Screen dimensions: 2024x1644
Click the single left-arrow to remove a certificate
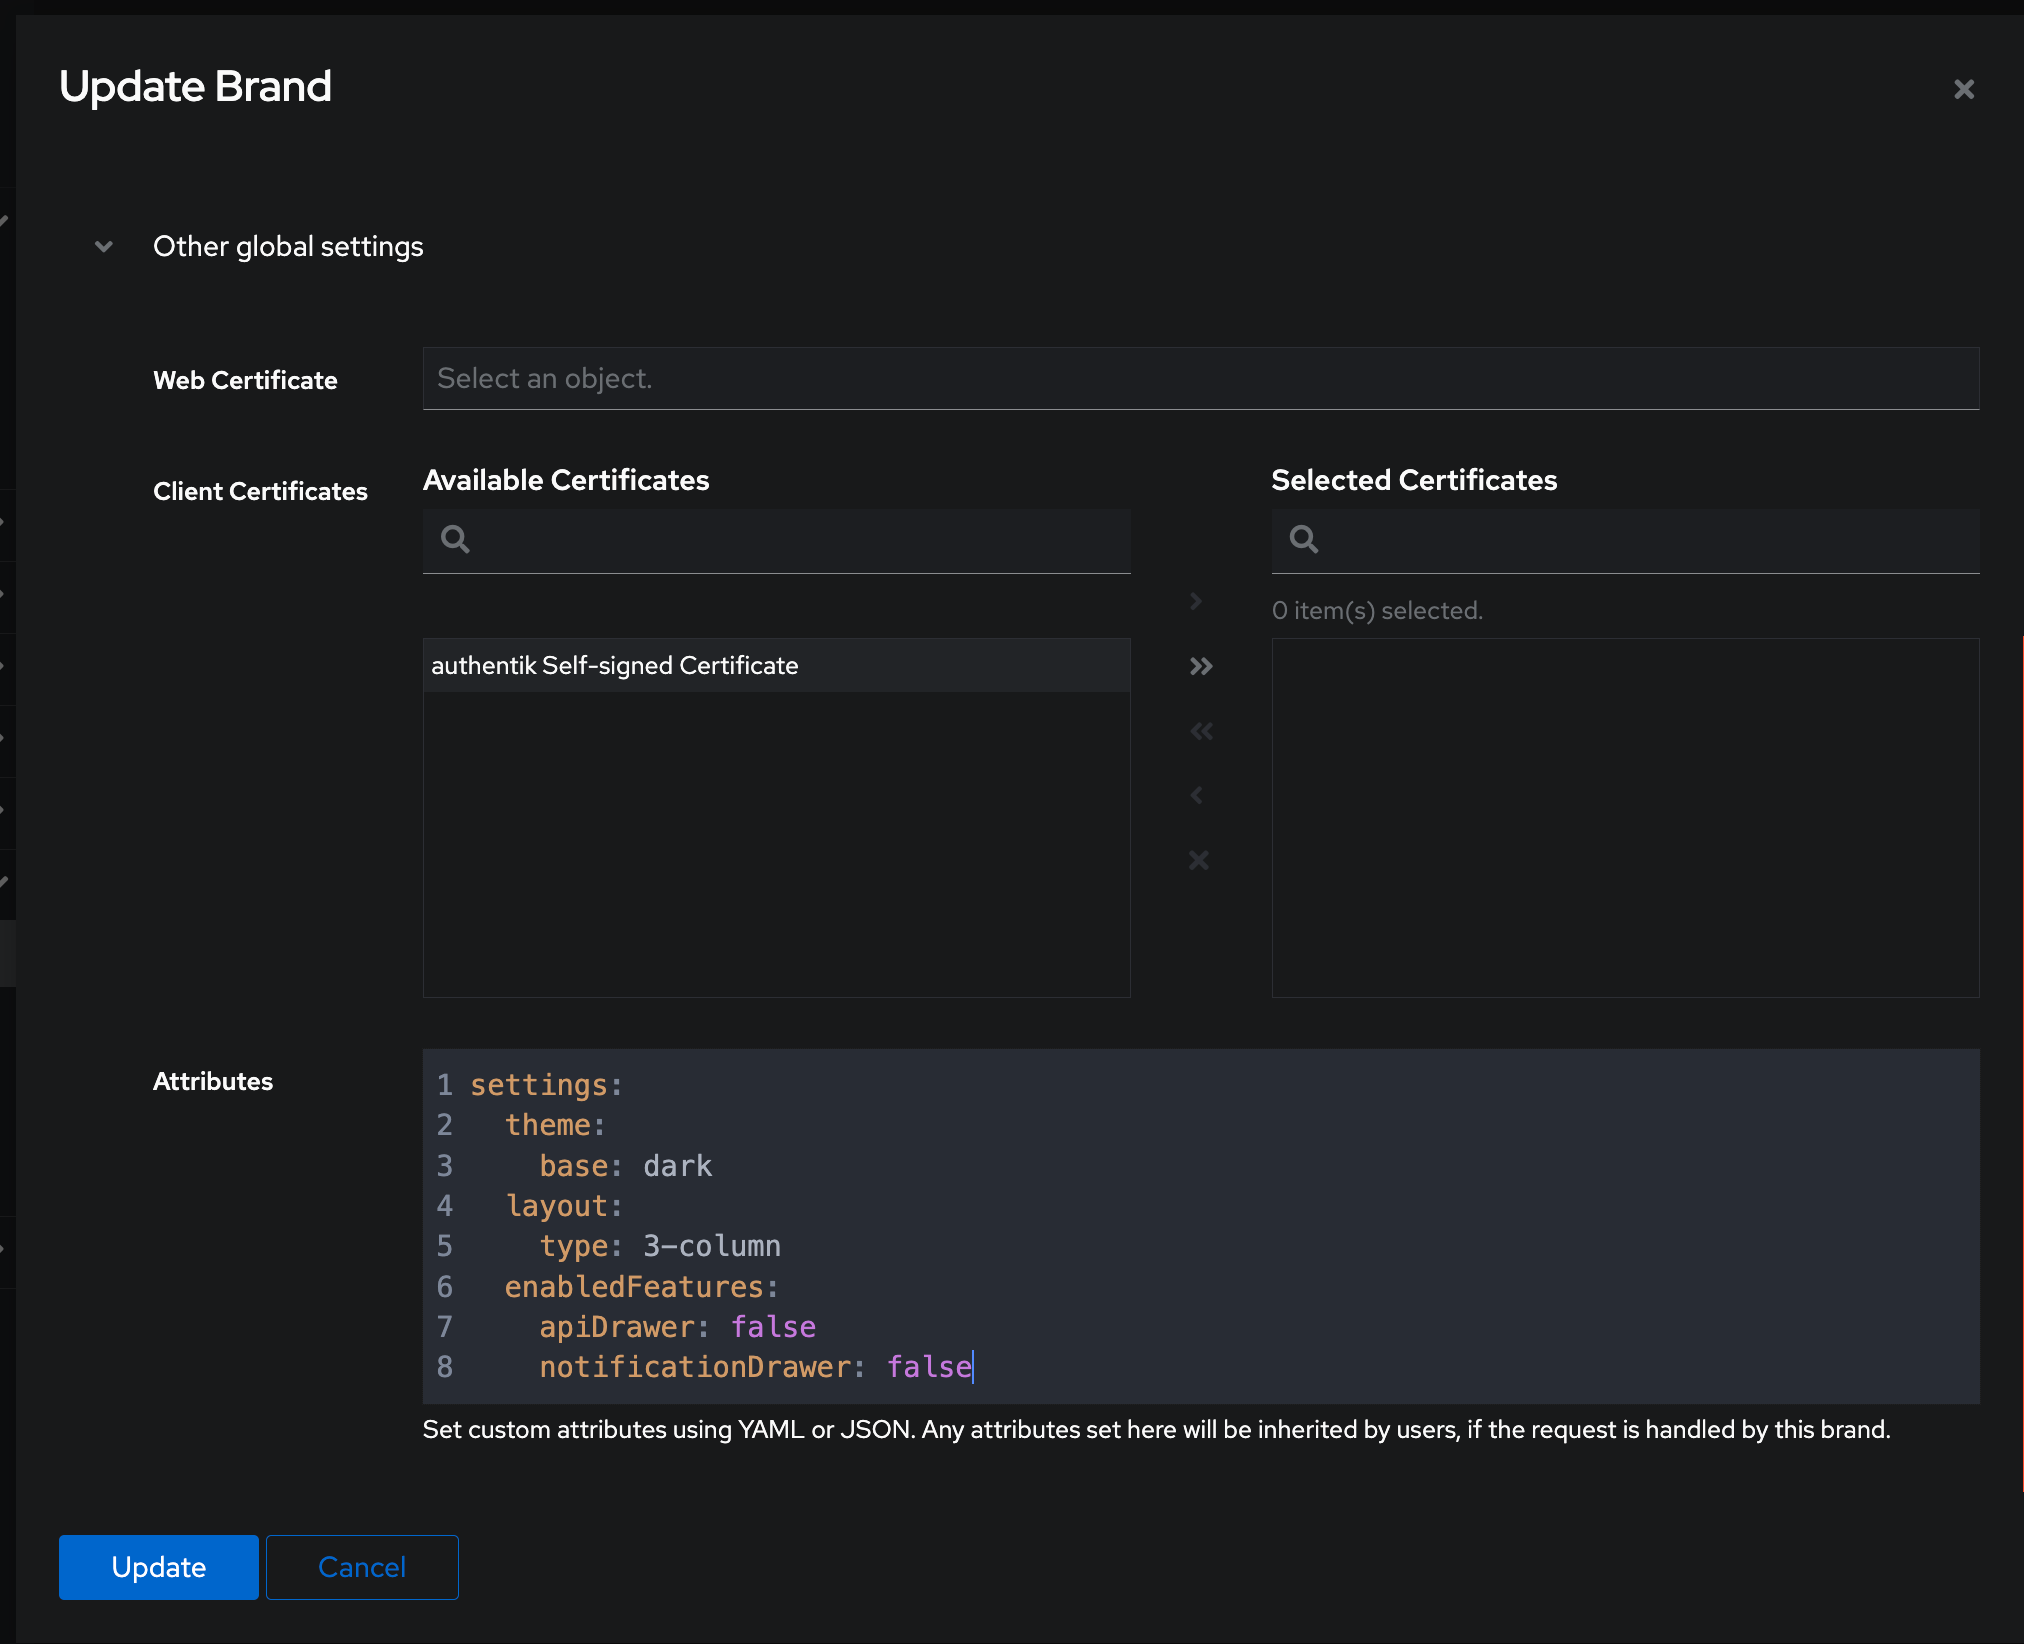click(1197, 795)
